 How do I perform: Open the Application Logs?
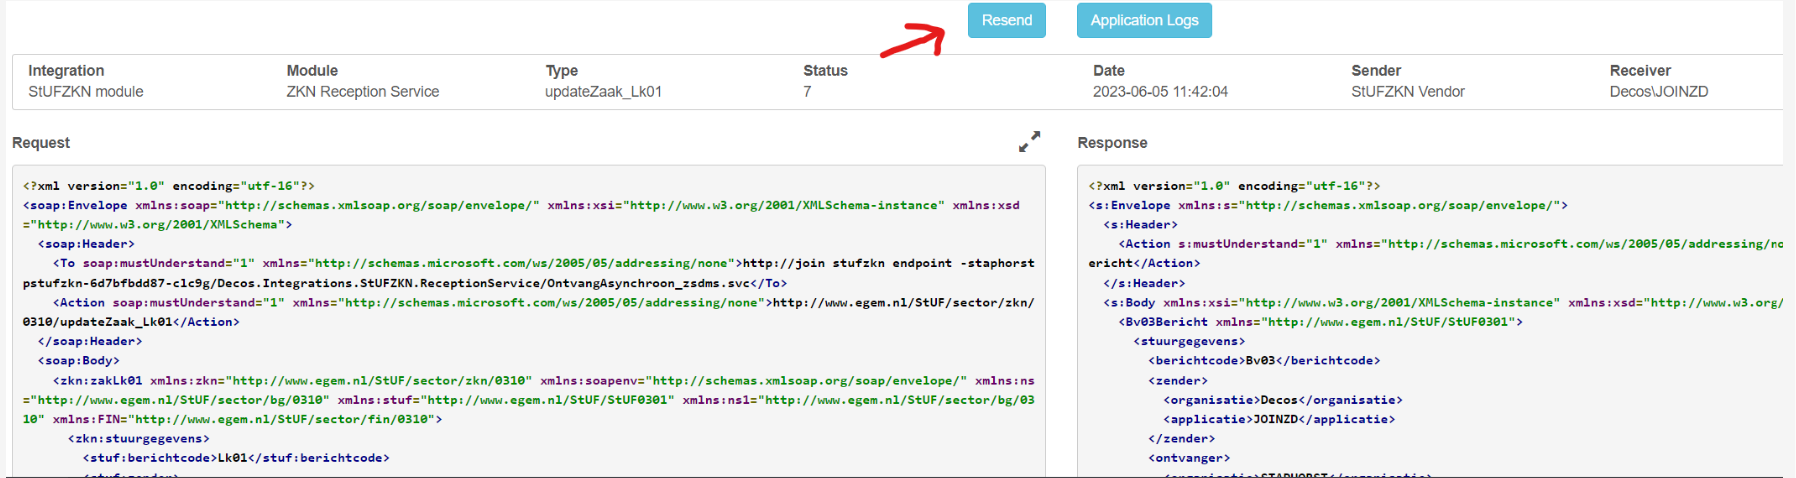pos(1144,21)
